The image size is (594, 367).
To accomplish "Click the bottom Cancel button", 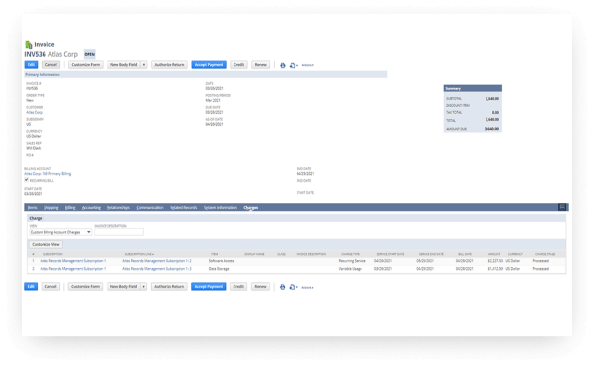I will 50,287.
